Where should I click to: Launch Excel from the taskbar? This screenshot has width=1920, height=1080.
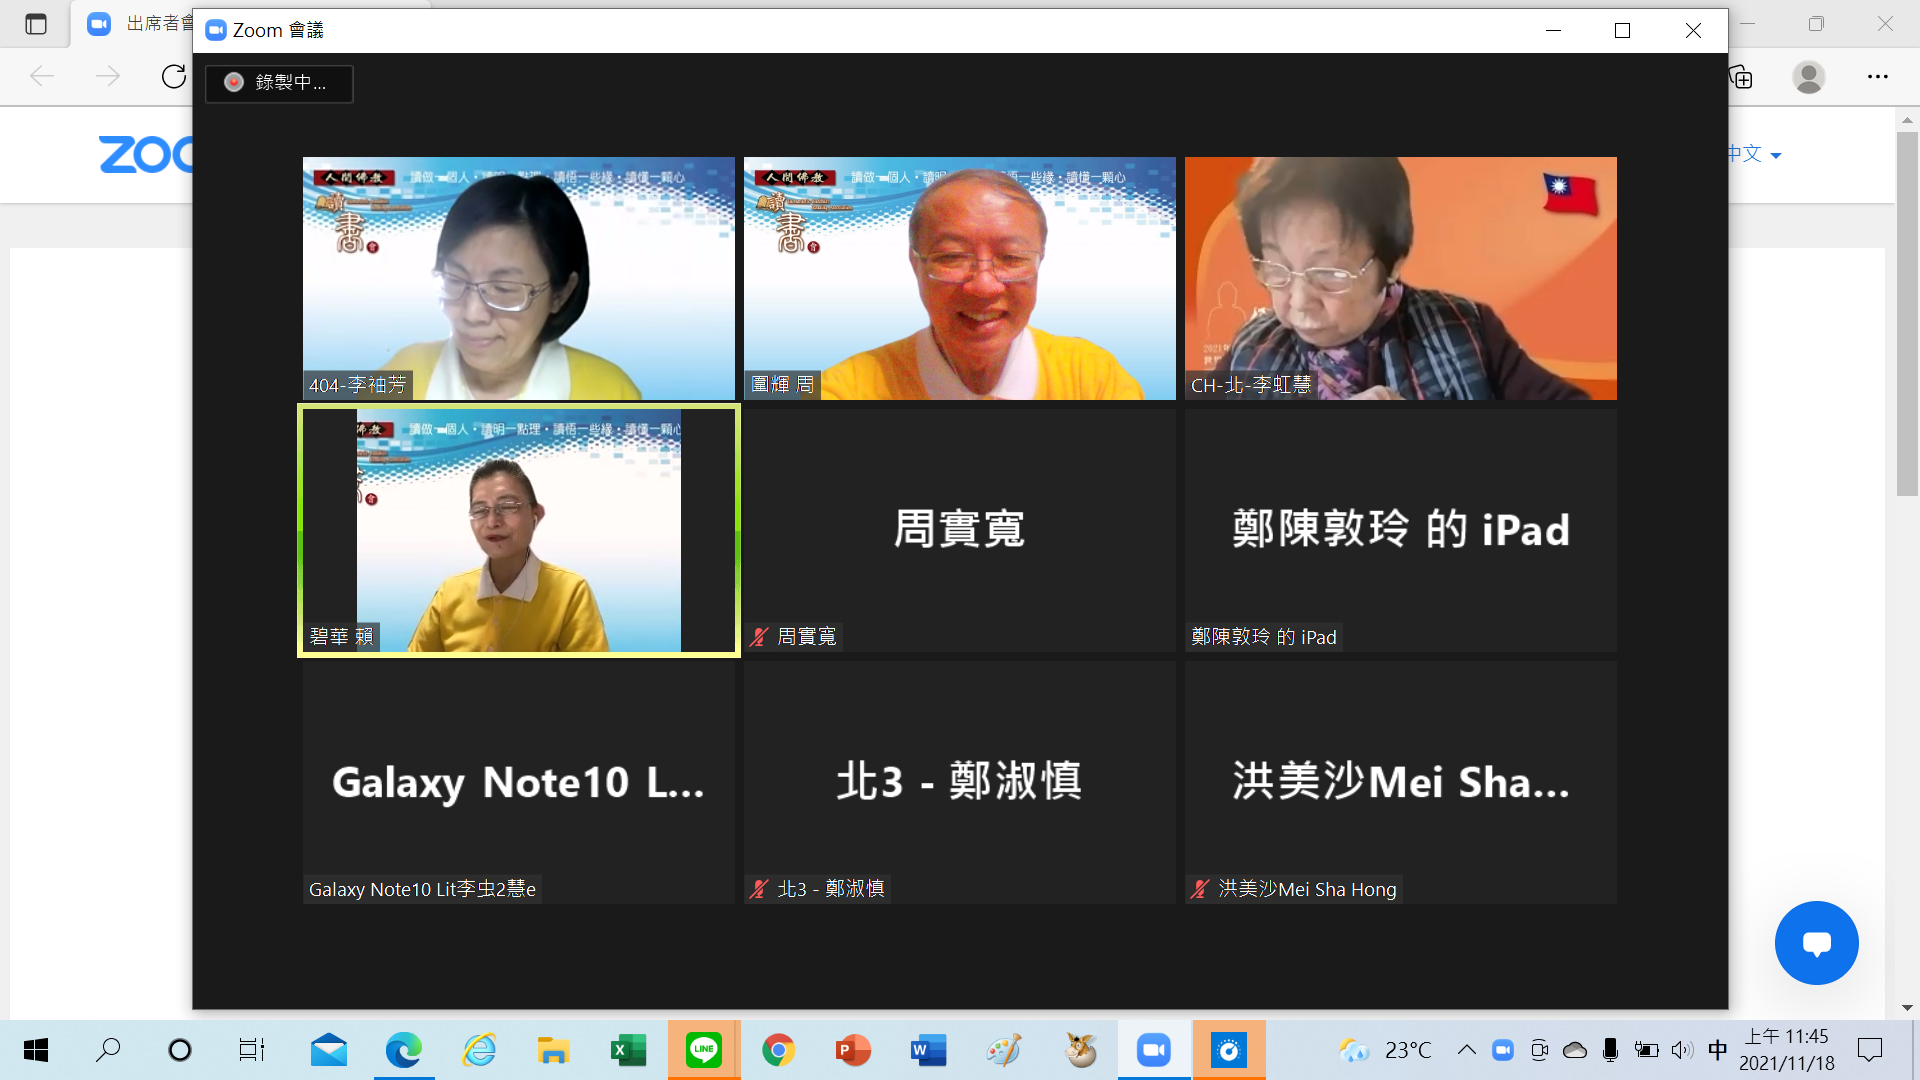(628, 1050)
